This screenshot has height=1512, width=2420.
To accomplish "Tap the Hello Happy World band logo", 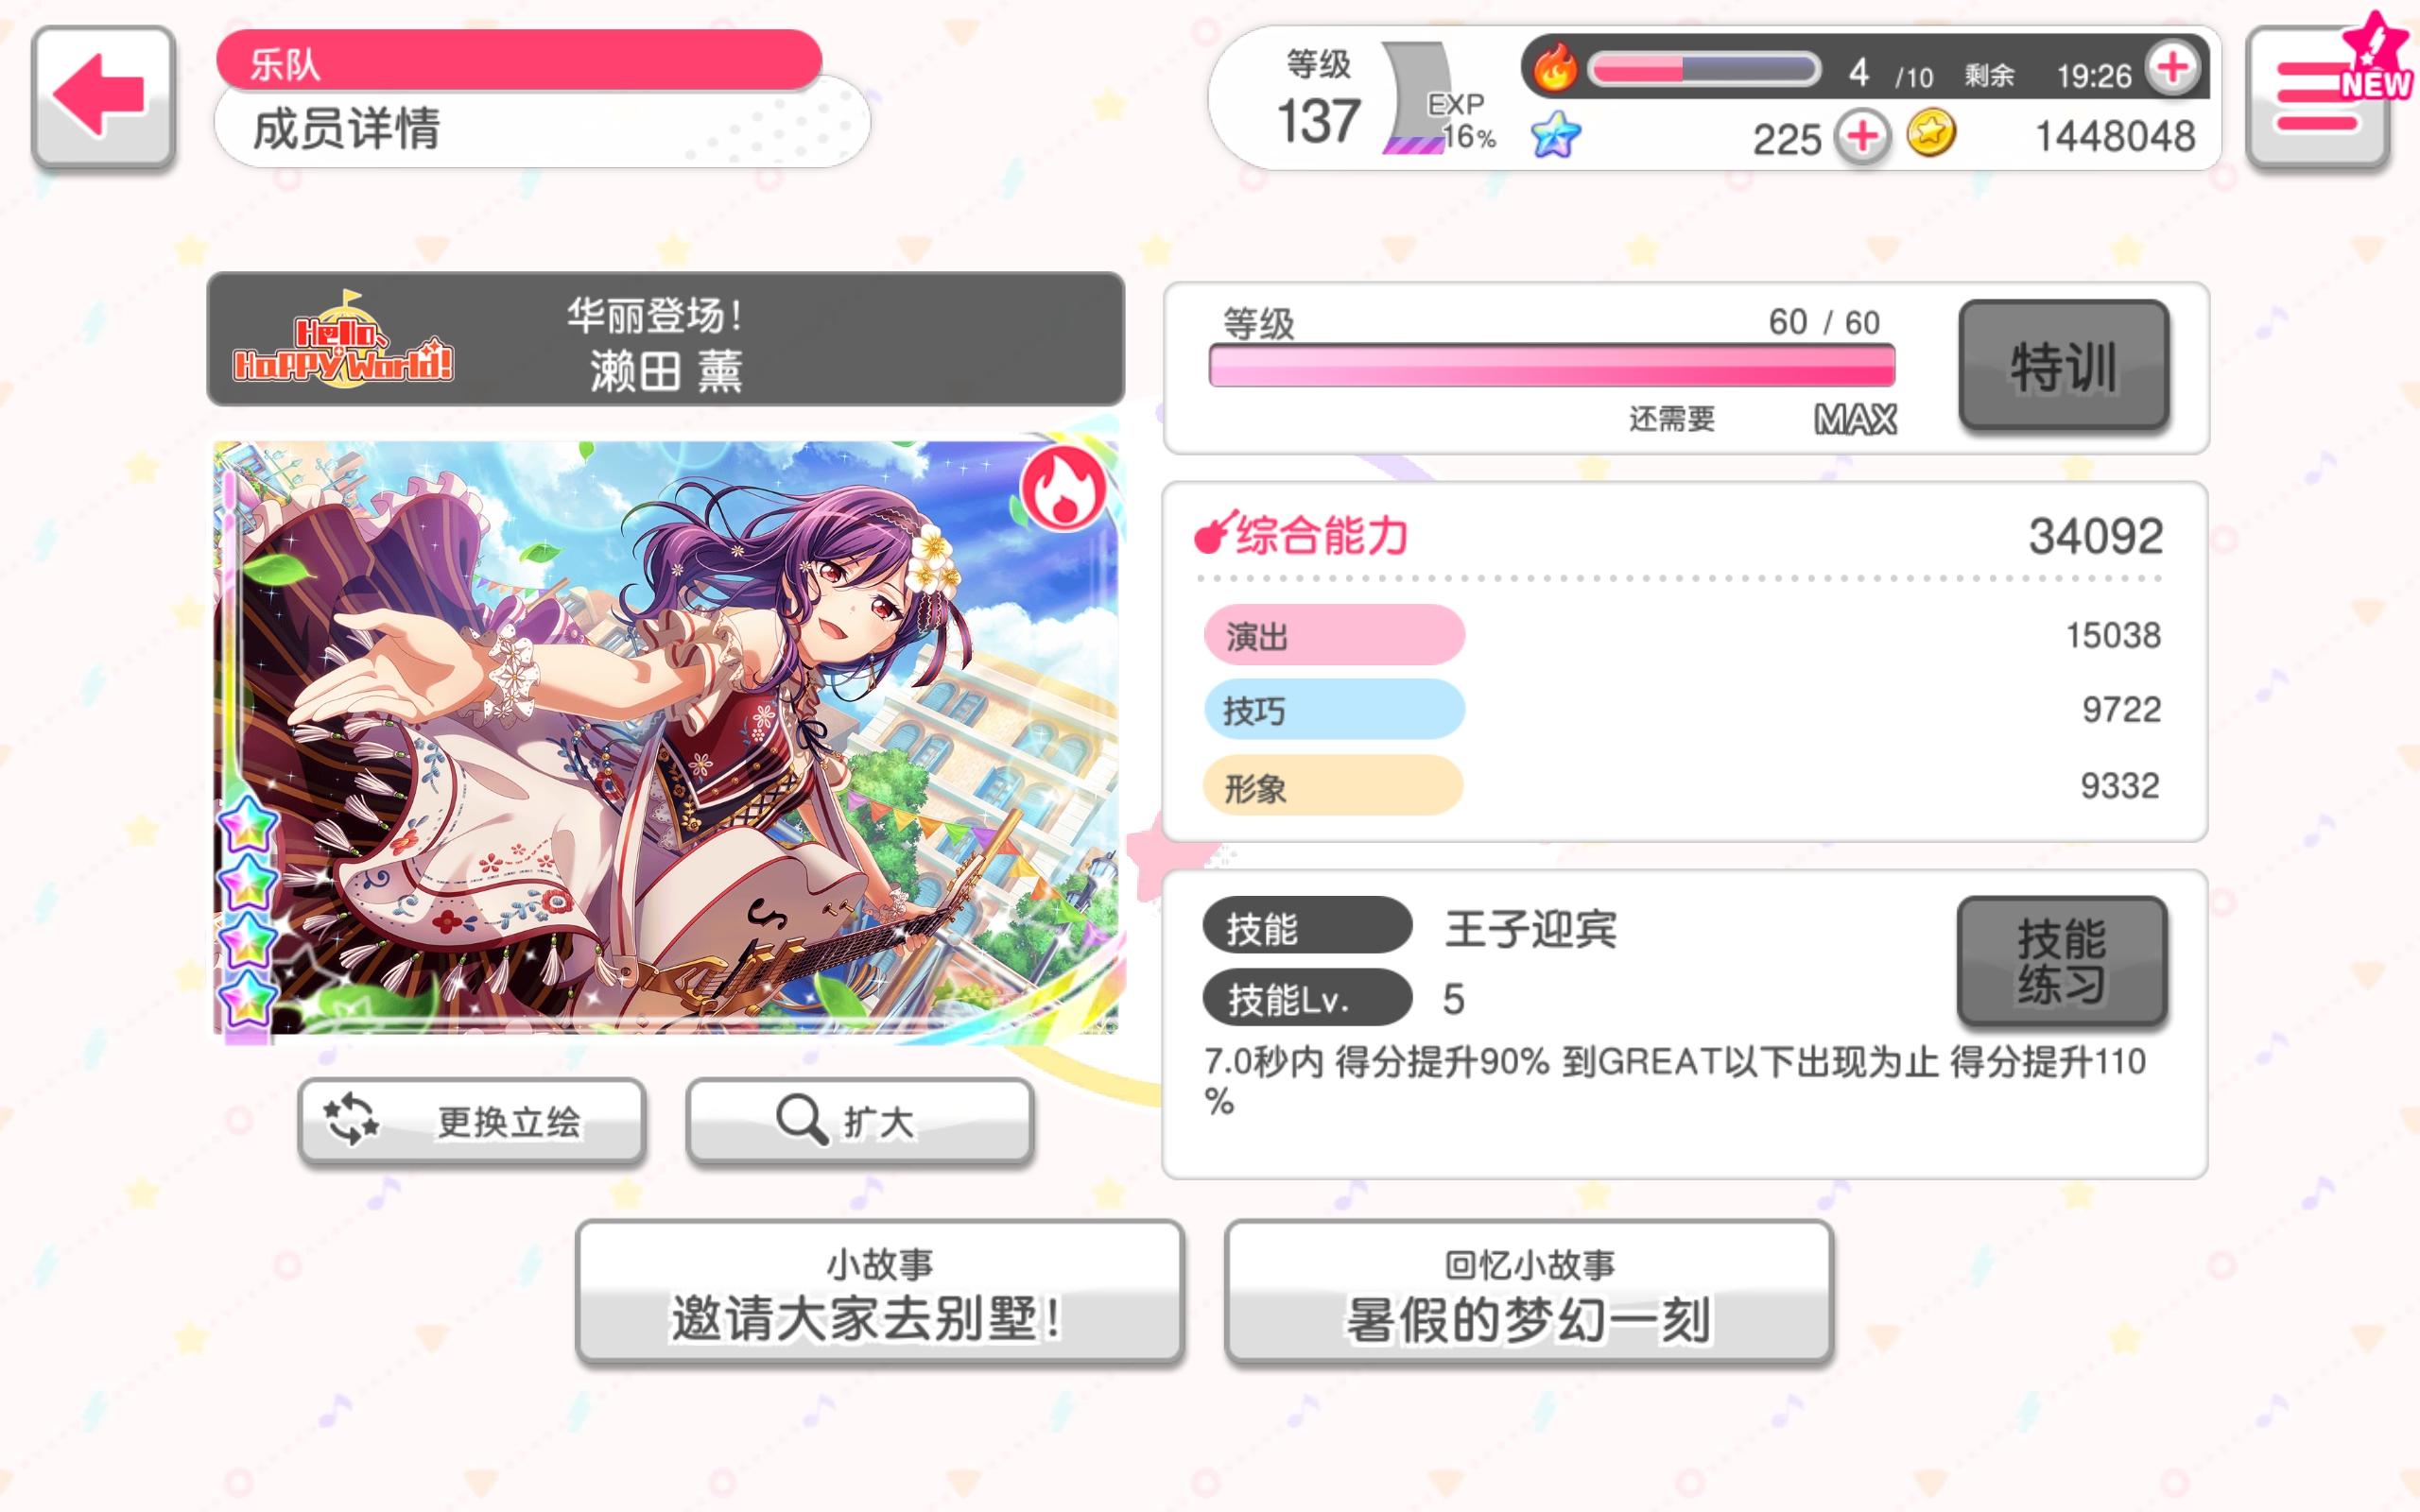I will (x=343, y=339).
